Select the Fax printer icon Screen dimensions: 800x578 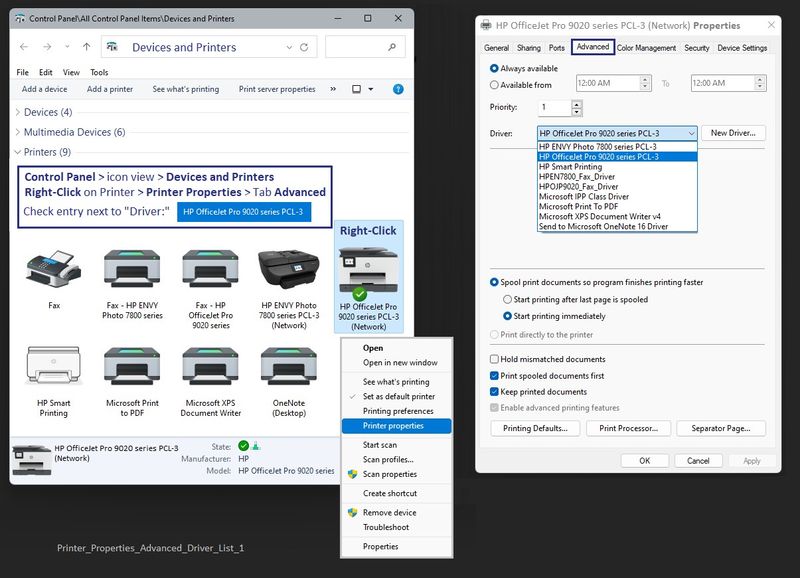click(54, 267)
